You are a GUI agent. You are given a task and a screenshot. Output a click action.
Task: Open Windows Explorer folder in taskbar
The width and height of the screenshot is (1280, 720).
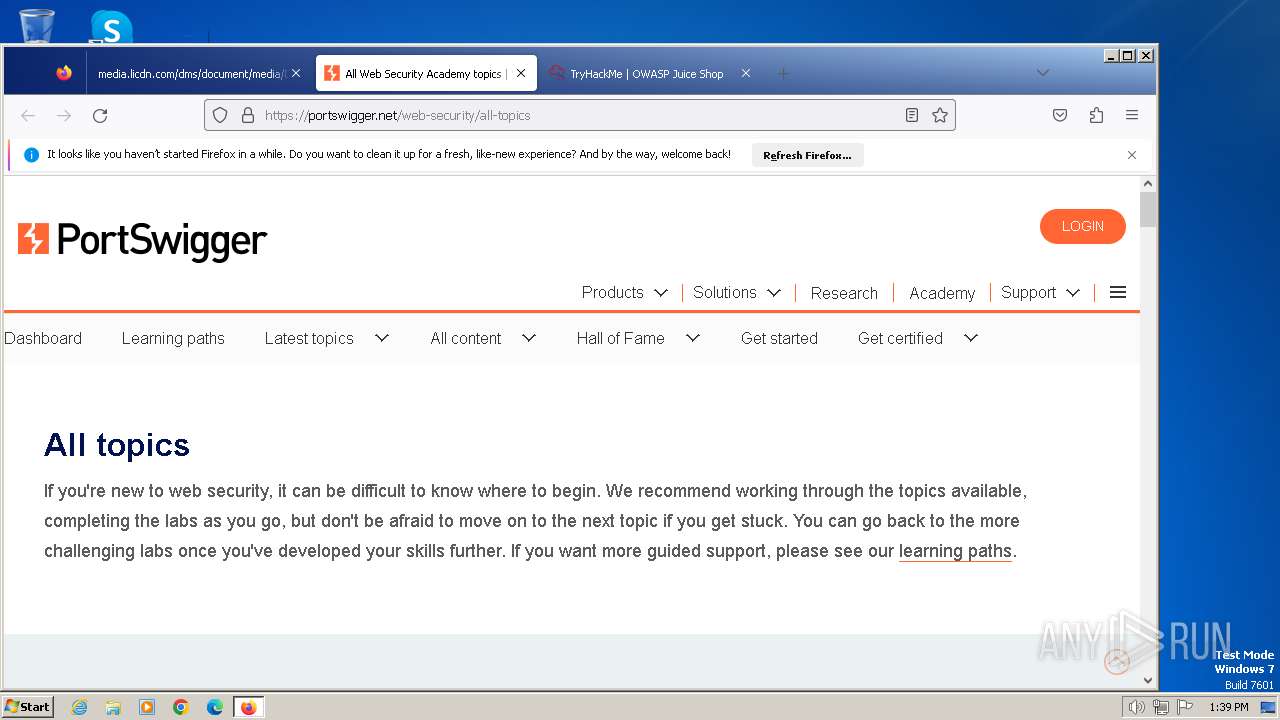coord(113,707)
